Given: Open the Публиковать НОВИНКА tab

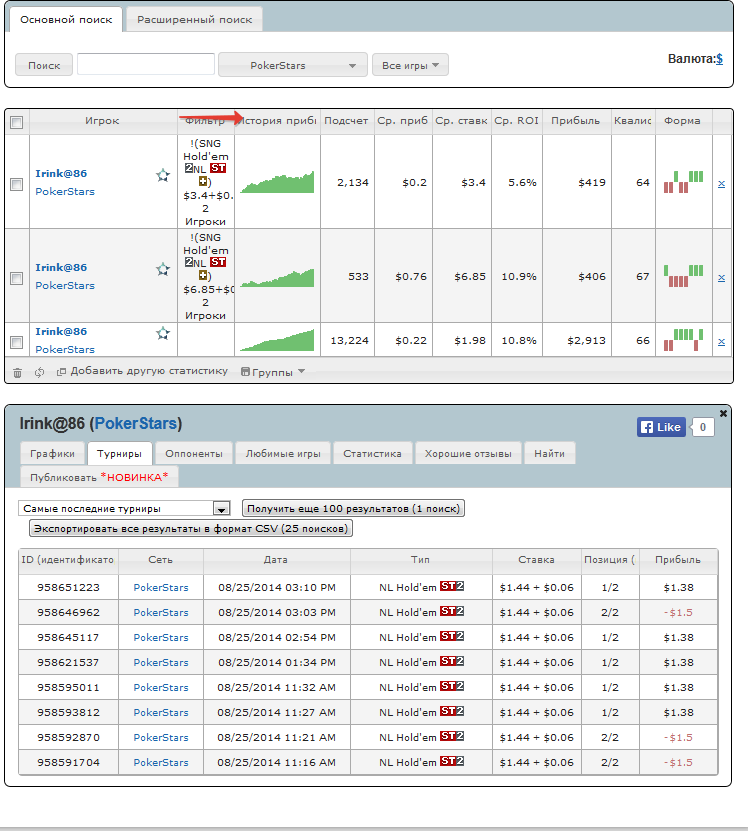Looking at the screenshot, I should click(x=99, y=477).
